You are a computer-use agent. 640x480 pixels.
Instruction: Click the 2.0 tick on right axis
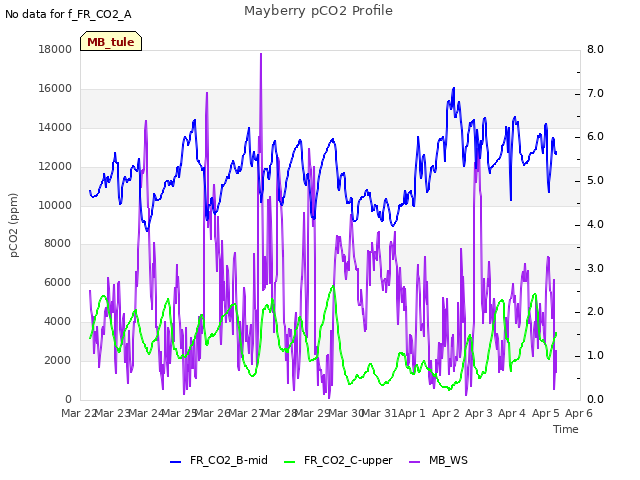tap(595, 312)
